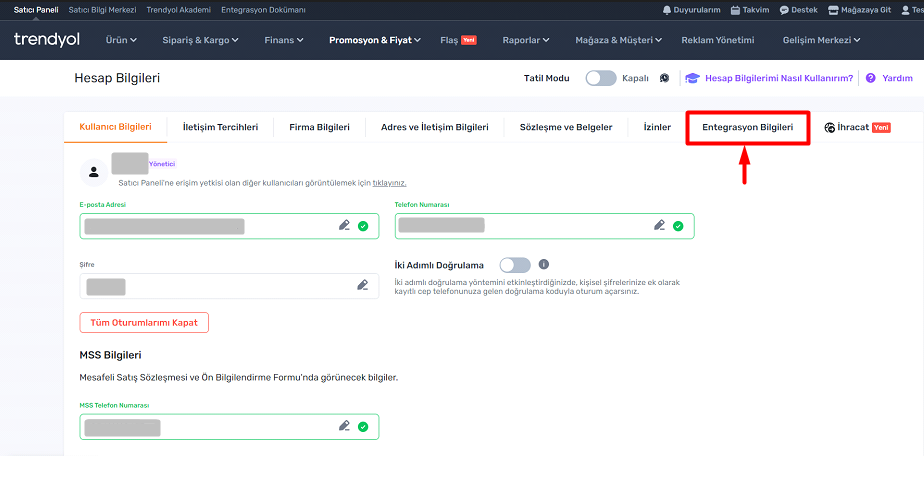924x496 pixels.
Task: Focus the Şifre field
Action: [229, 286]
